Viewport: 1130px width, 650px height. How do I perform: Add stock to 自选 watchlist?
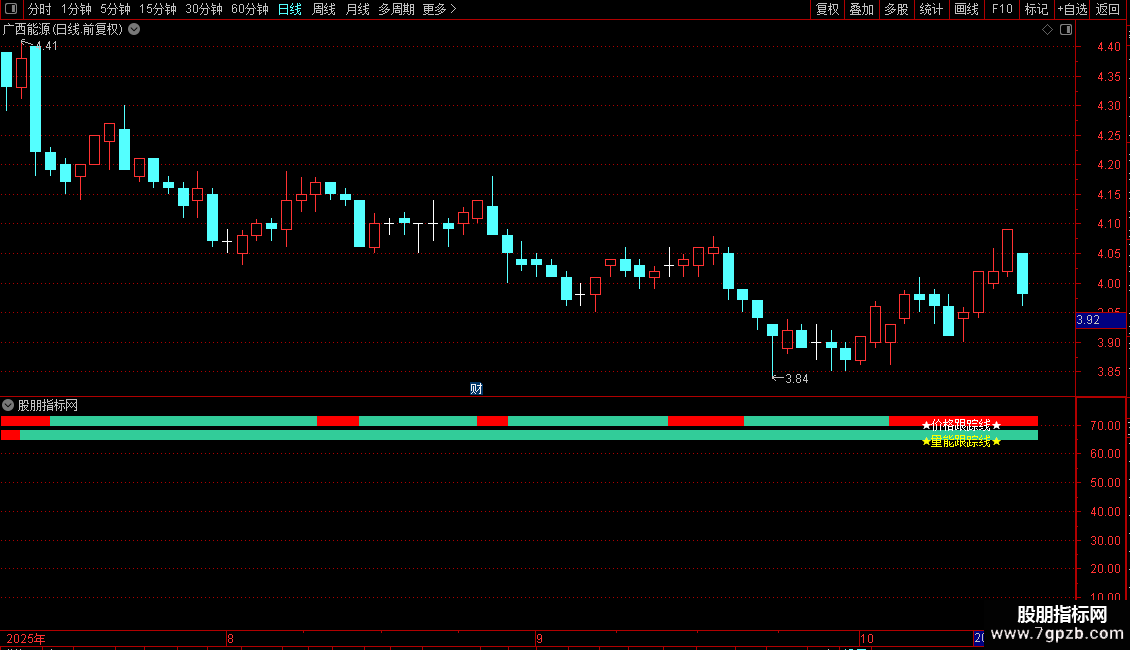pos(1072,9)
